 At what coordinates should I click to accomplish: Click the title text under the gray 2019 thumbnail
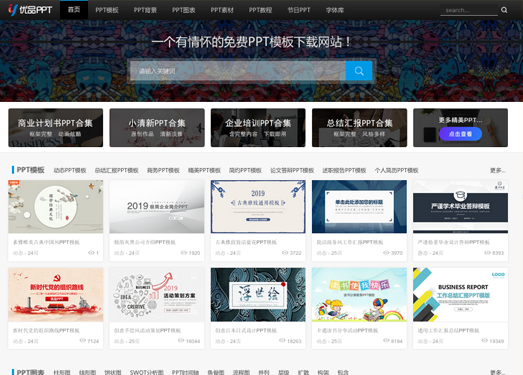[145, 242]
